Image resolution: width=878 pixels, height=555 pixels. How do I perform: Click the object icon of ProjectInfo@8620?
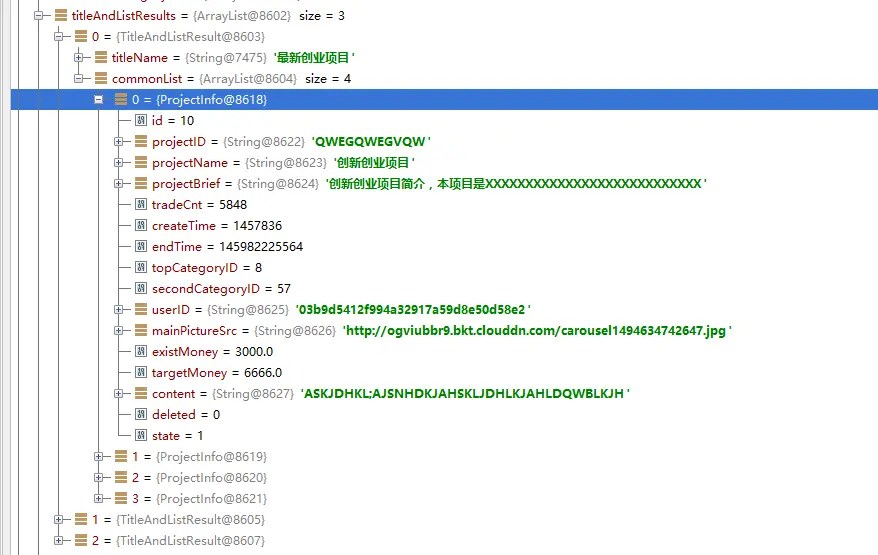point(121,478)
